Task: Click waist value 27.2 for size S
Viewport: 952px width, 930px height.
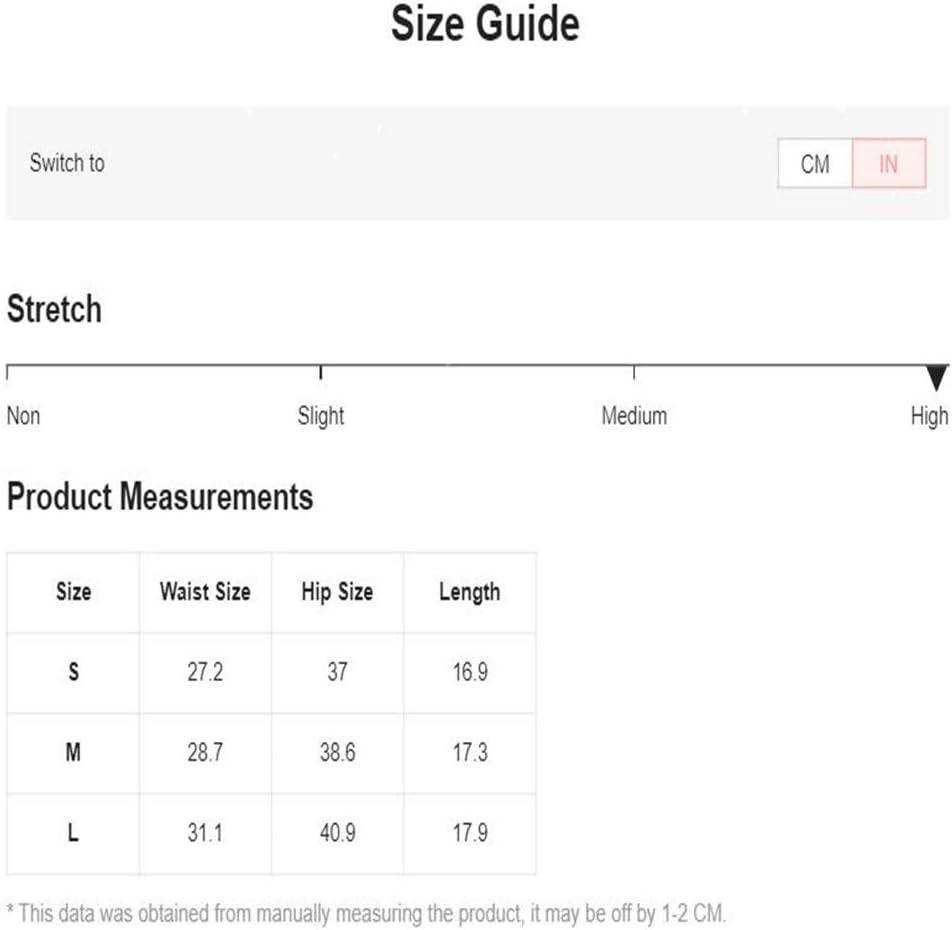Action: pyautogui.click(x=205, y=672)
